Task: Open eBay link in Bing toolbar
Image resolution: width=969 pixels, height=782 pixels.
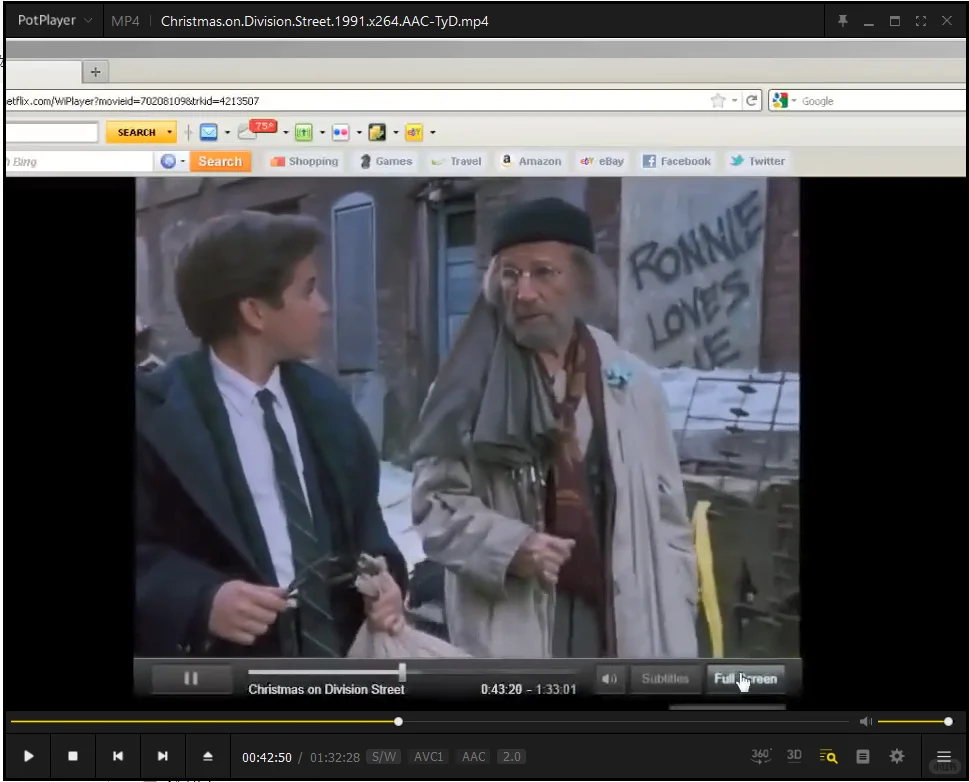Action: tap(602, 161)
